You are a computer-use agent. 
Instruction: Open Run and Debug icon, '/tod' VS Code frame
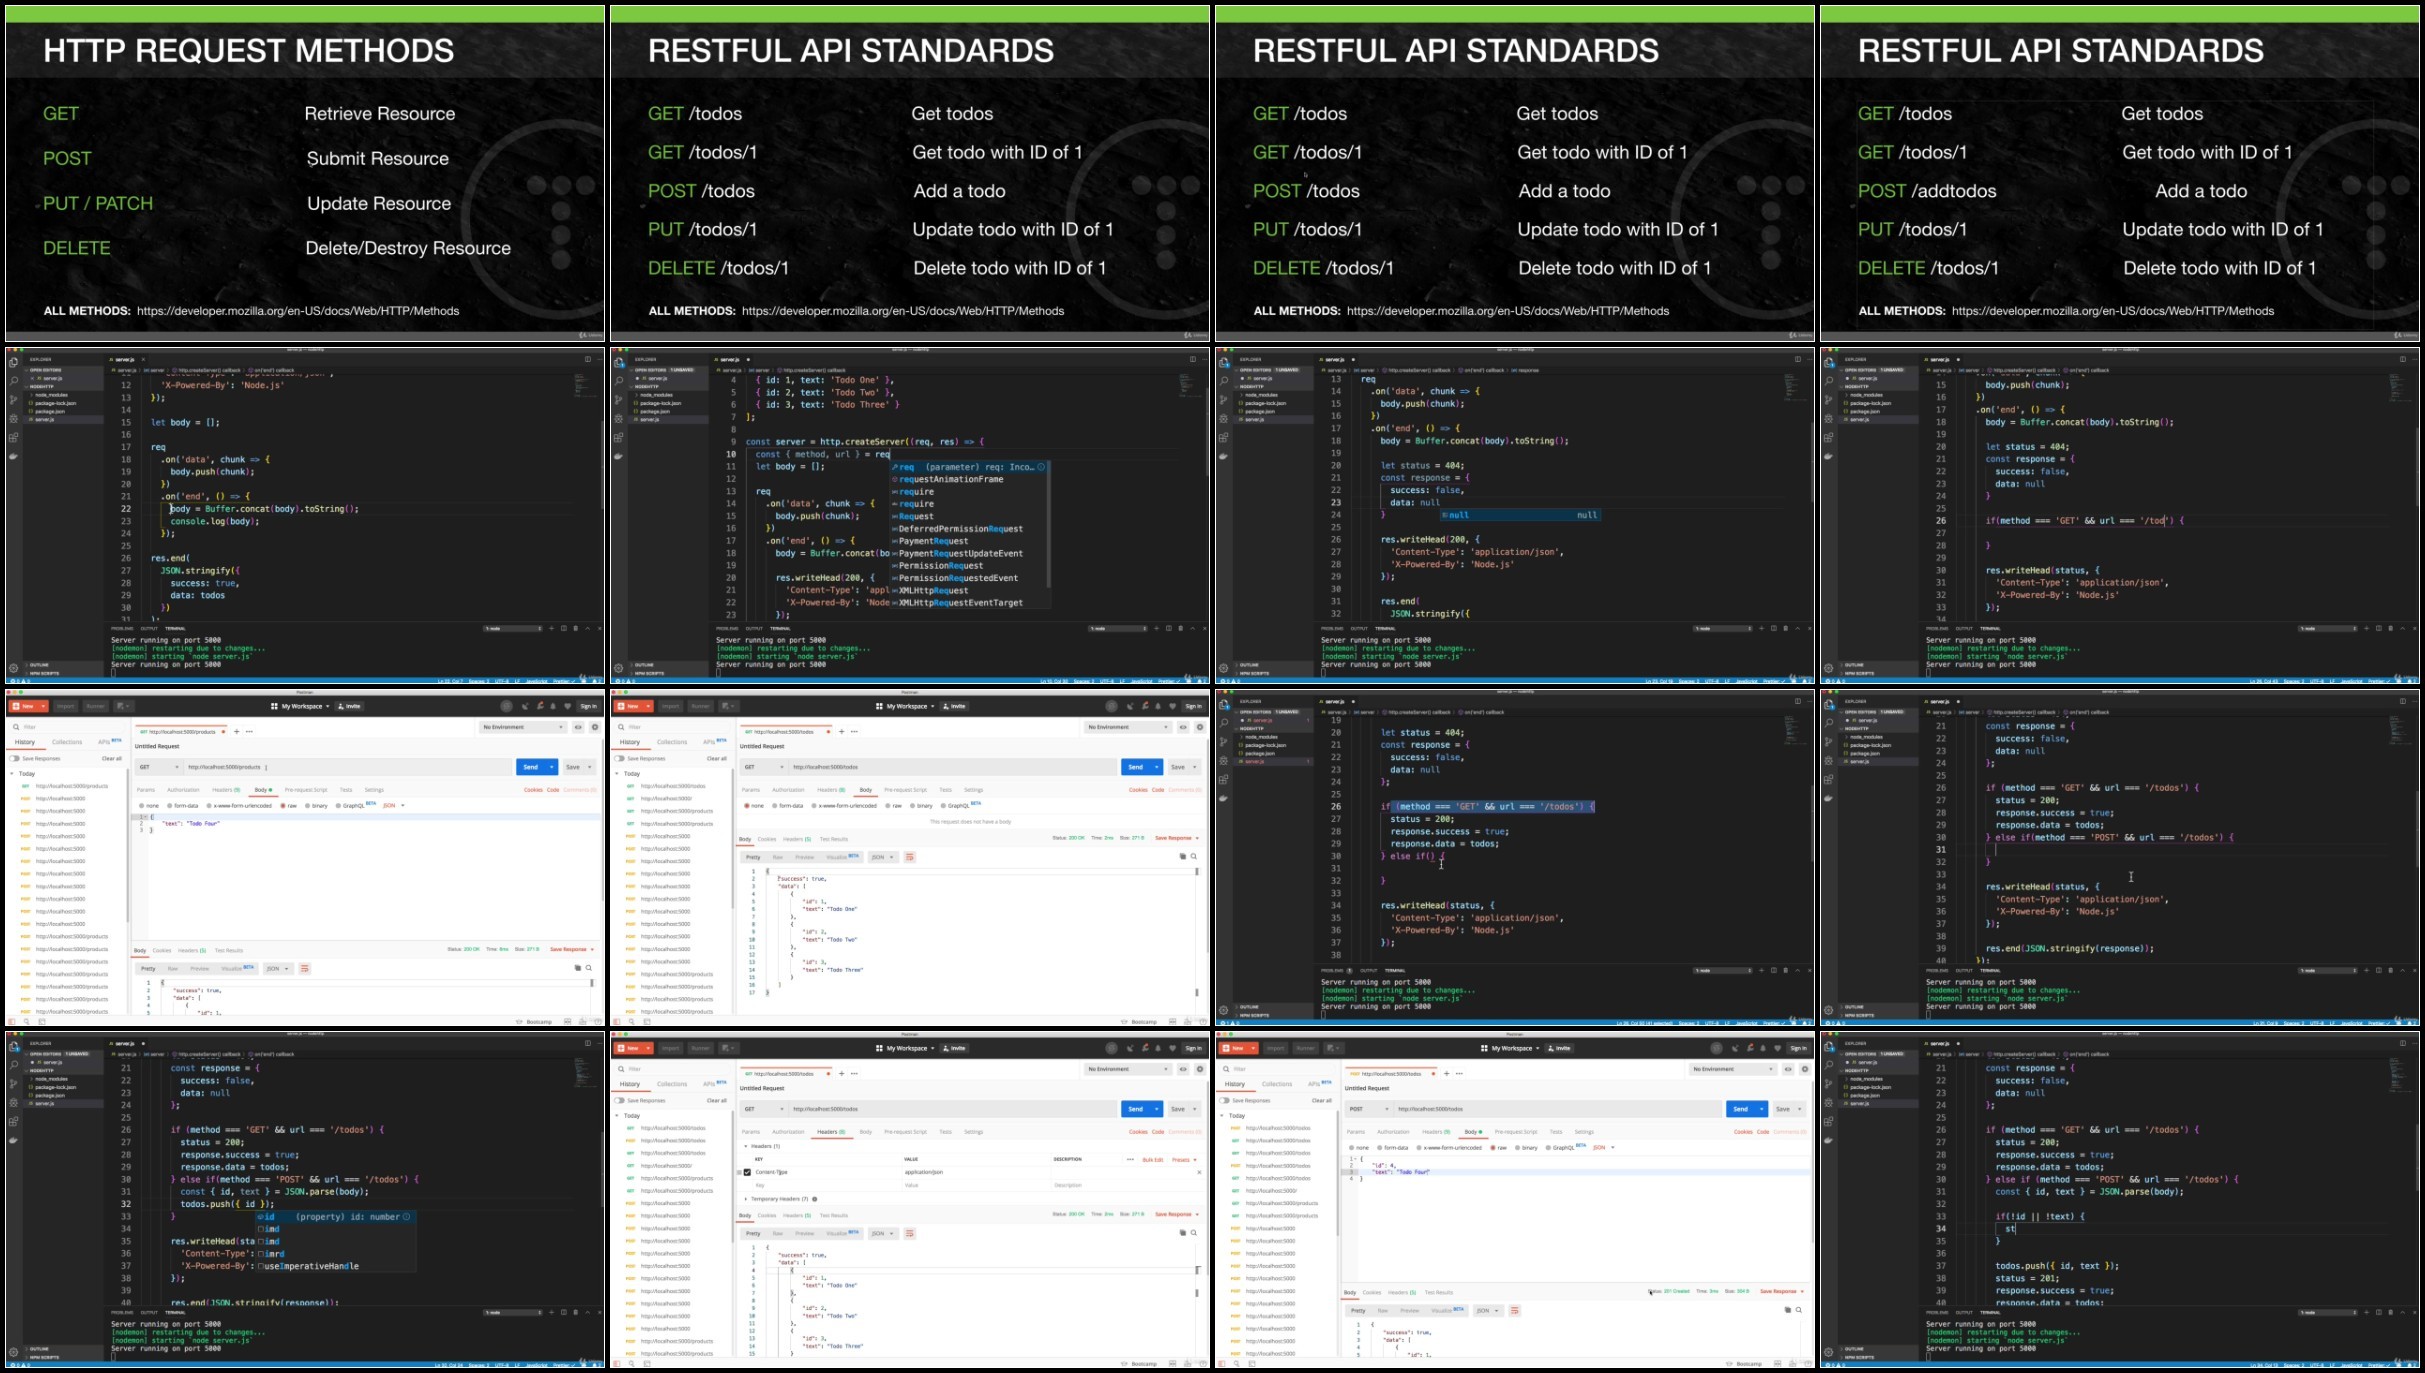click(x=1828, y=419)
